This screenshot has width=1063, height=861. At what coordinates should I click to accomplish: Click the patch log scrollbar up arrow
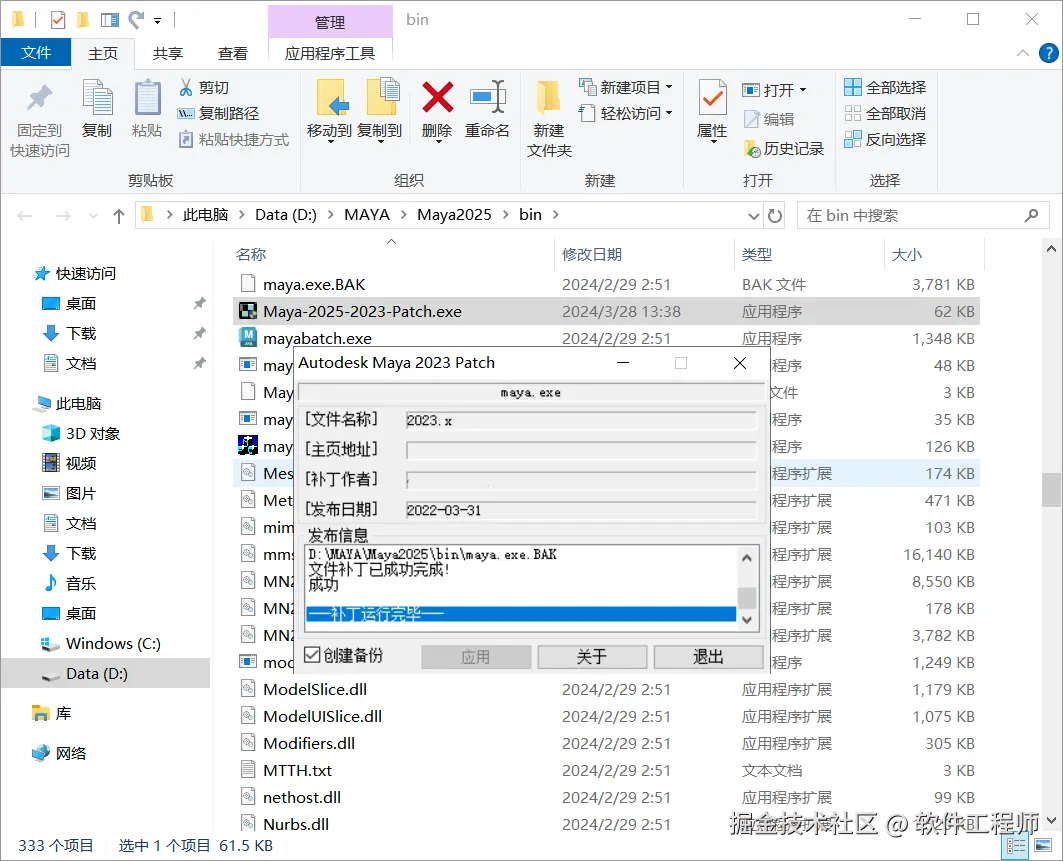(746, 558)
